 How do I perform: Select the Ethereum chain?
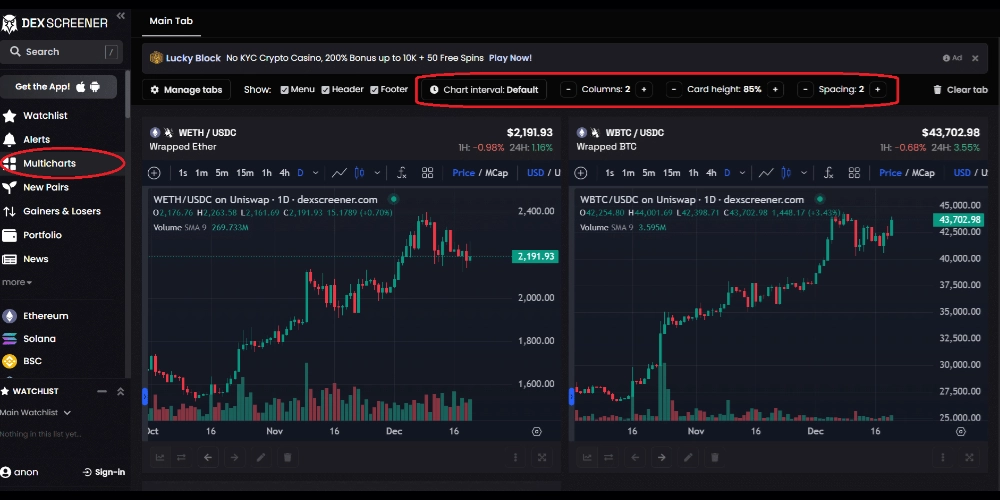(36, 316)
